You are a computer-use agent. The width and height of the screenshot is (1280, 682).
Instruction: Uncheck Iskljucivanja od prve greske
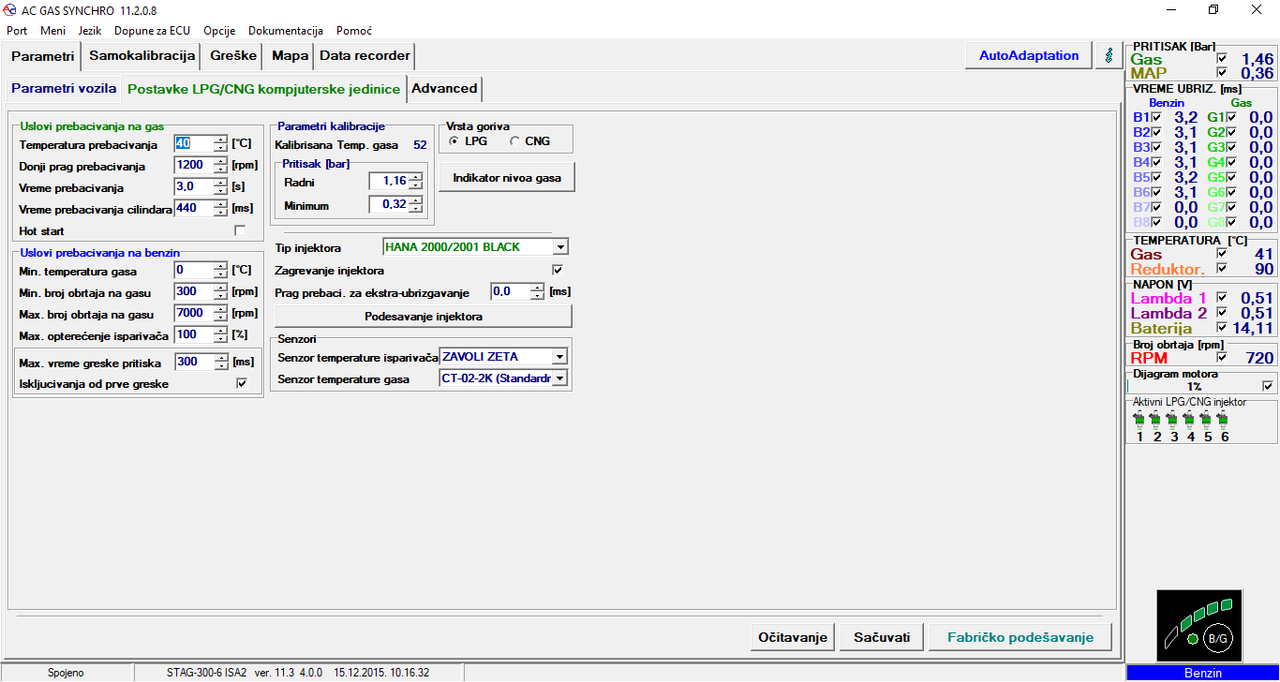click(x=241, y=384)
